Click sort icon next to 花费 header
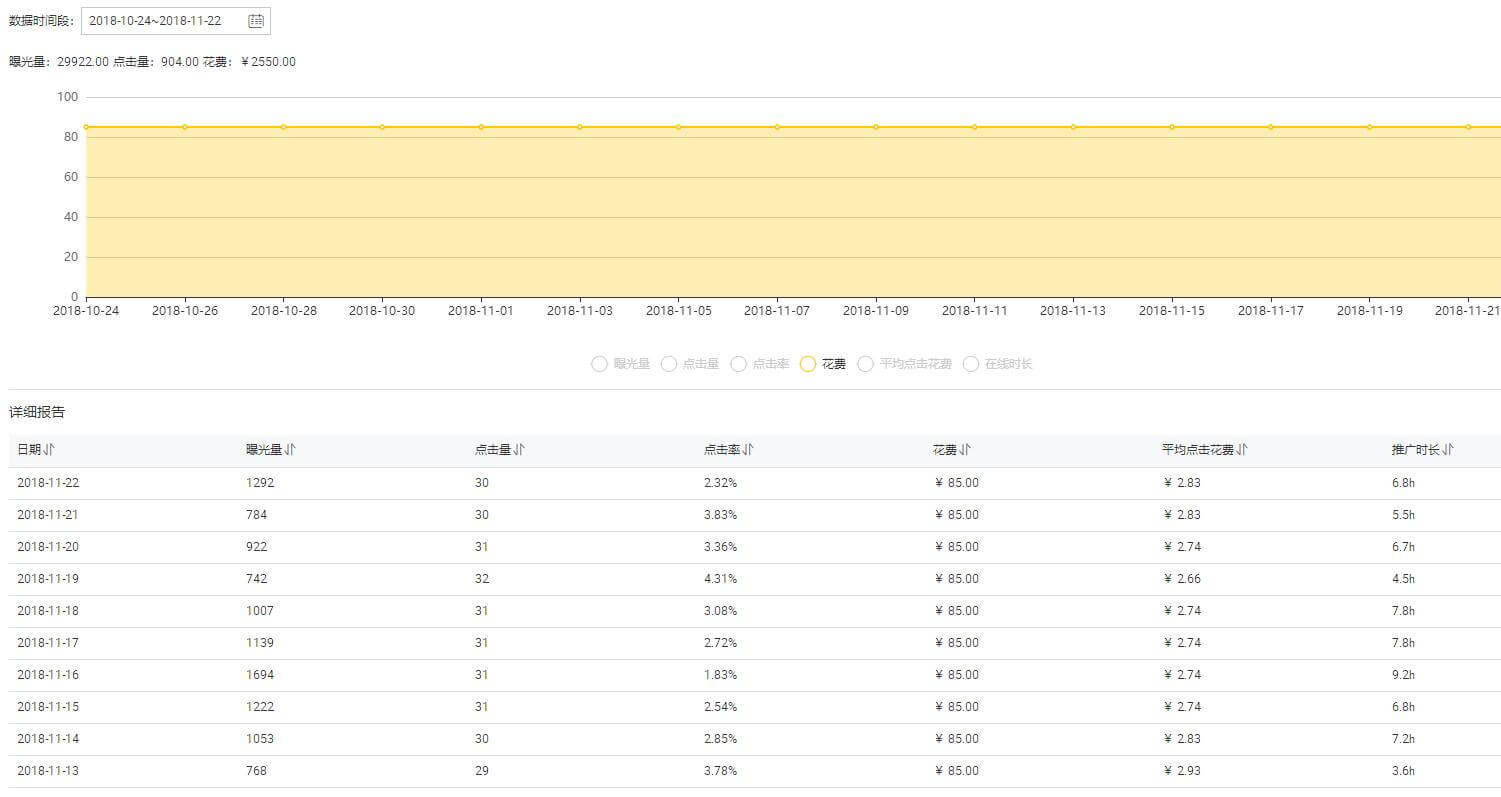This screenshot has width=1501, height=797. (965, 450)
